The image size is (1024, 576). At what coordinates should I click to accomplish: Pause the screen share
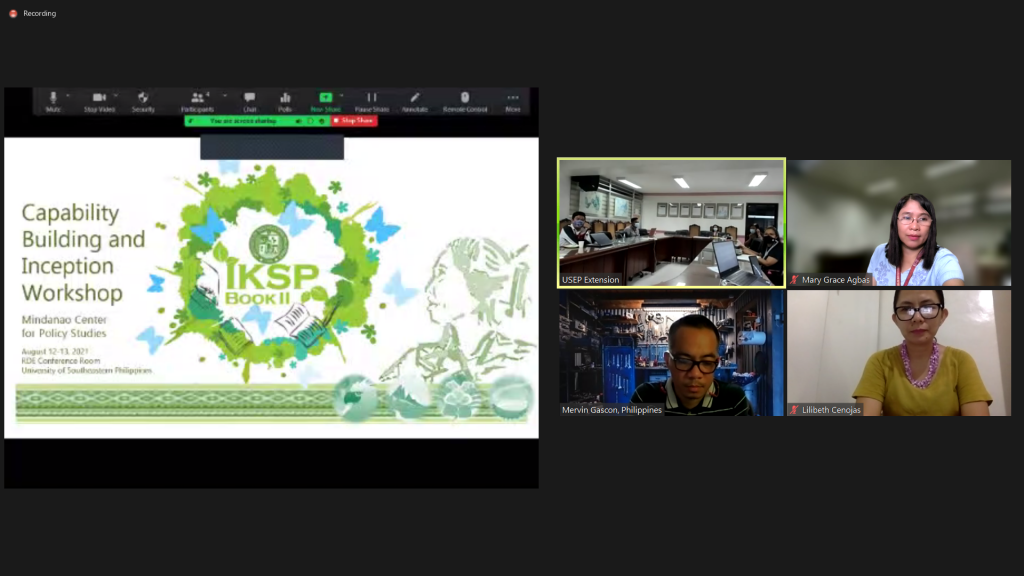372,101
